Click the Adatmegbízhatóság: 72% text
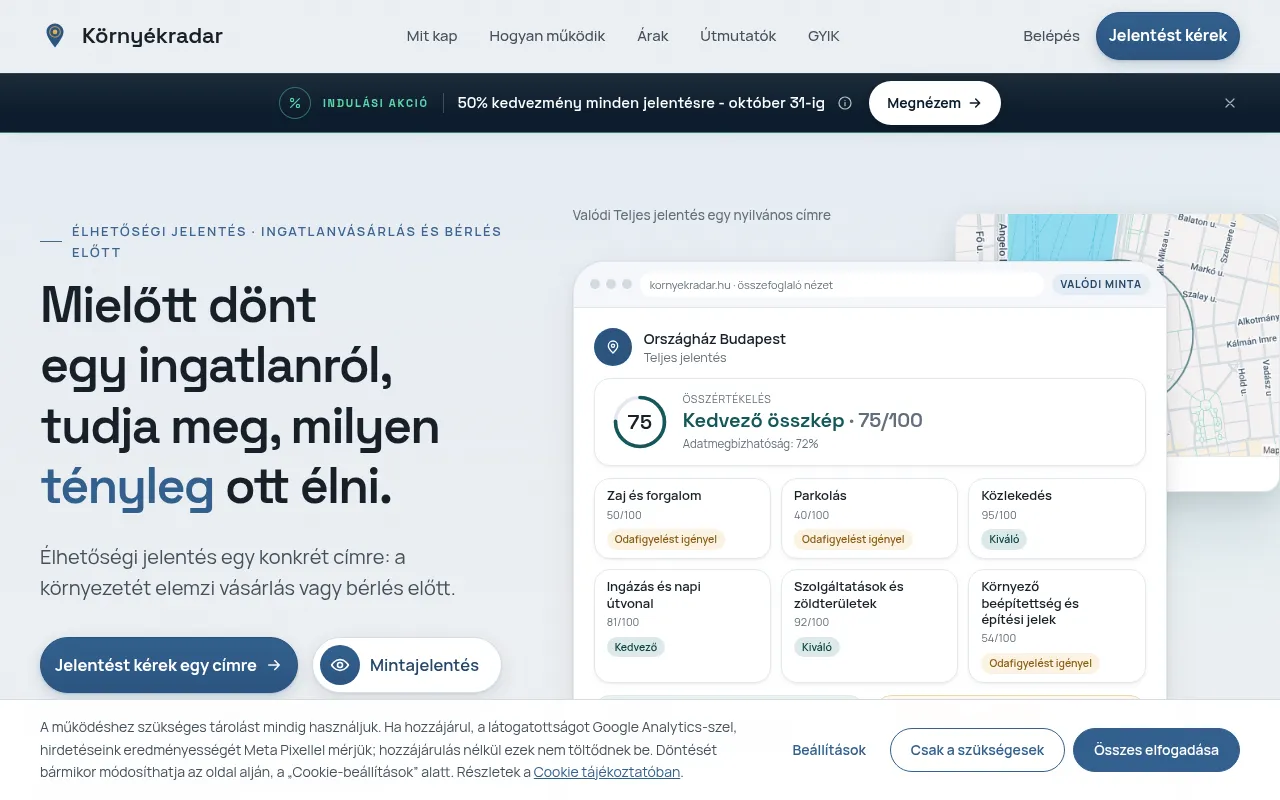 point(751,443)
